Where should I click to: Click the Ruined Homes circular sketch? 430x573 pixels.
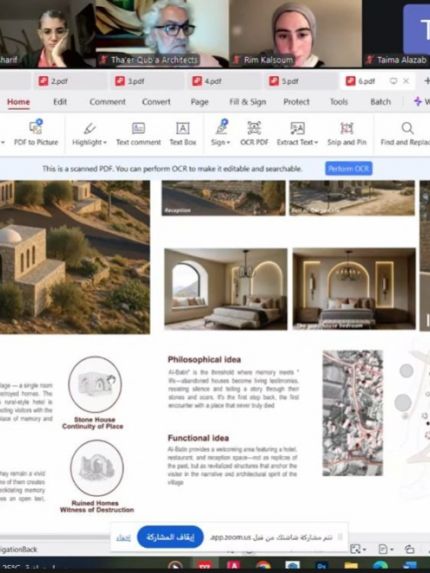pyautogui.click(x=97, y=468)
